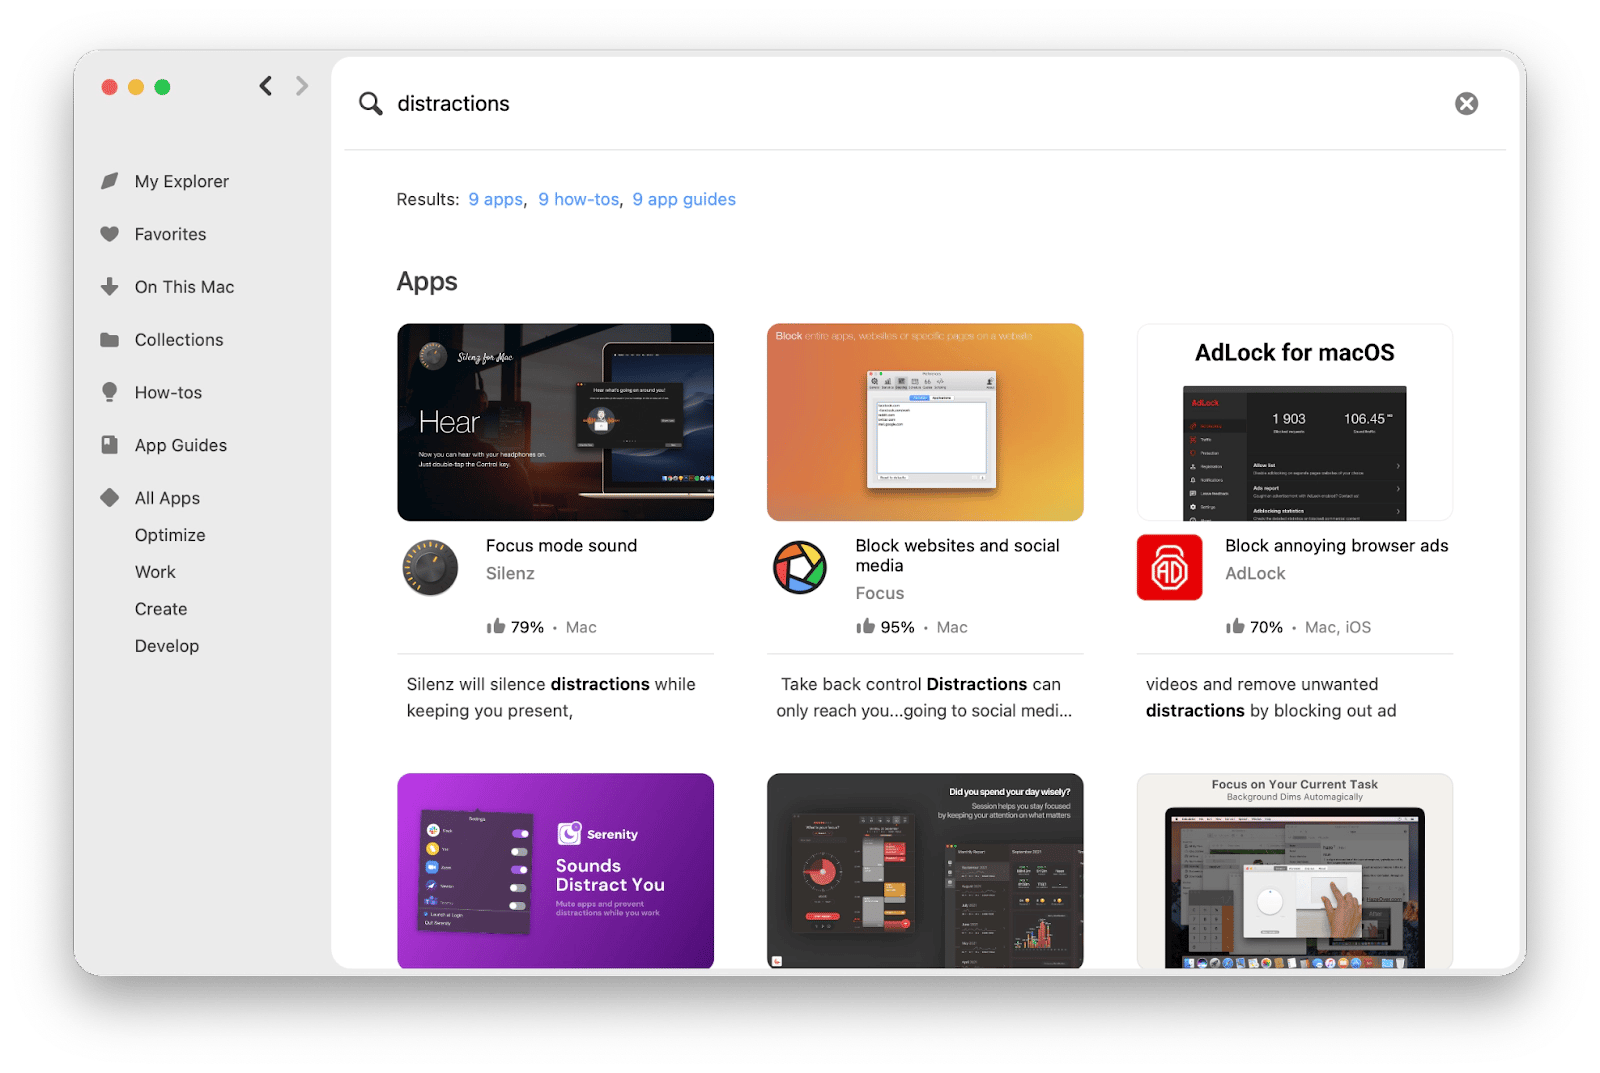This screenshot has height=1073, width=1600.
Task: Jump to the 9 apps results link
Action: coord(496,199)
